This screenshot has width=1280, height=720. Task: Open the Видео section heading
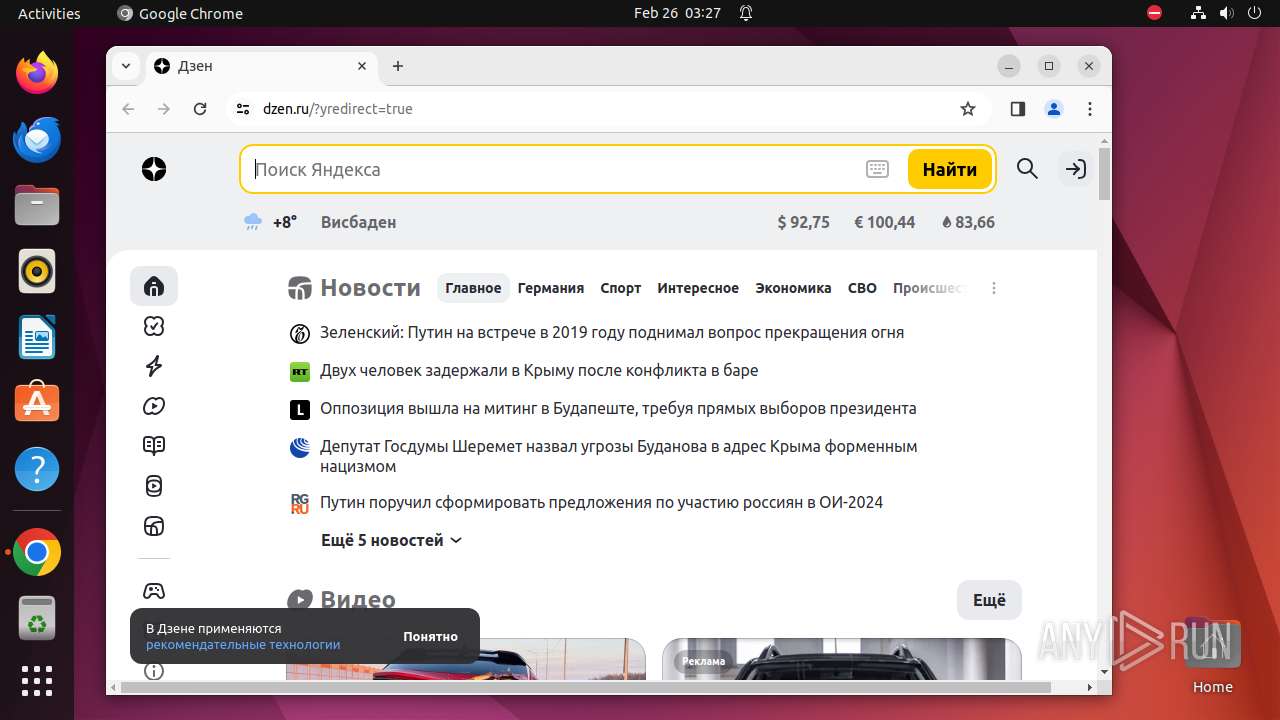click(x=342, y=600)
